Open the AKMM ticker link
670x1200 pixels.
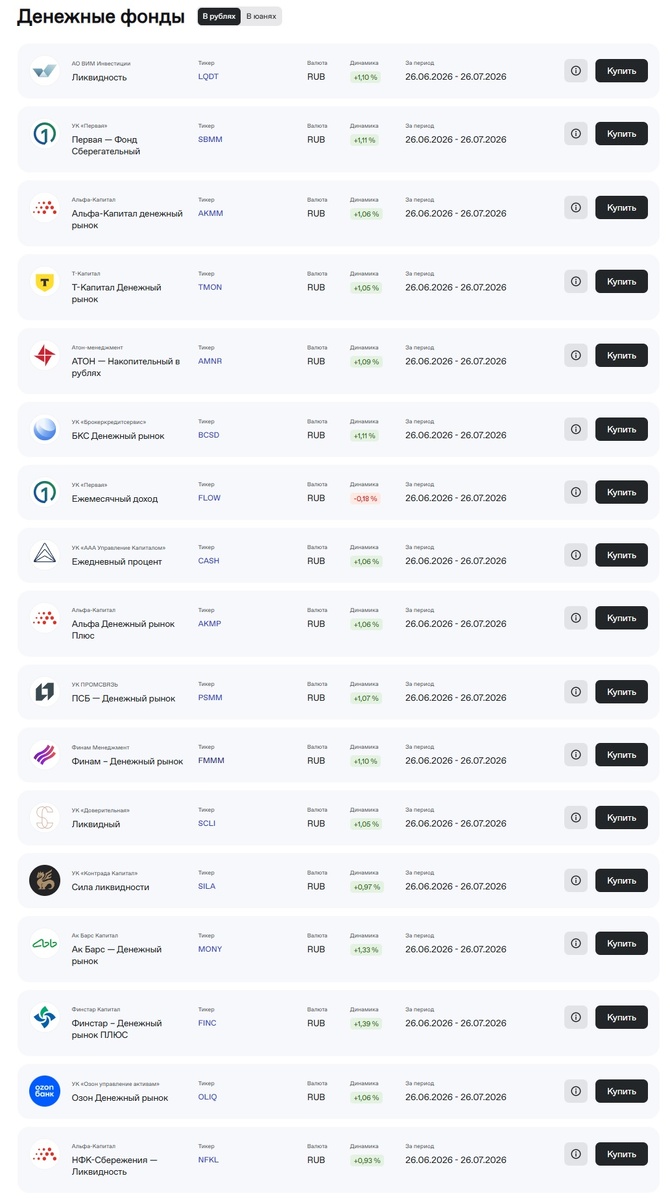coord(210,213)
